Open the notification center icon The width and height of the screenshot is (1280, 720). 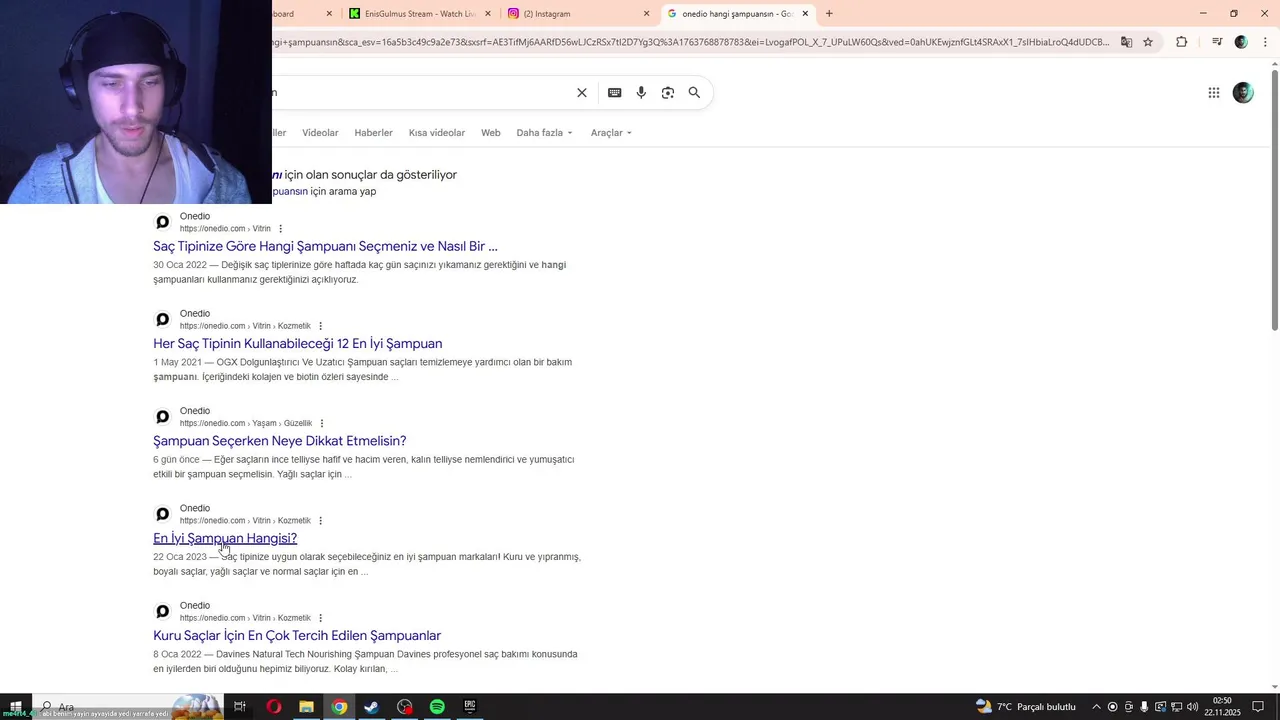1258,707
